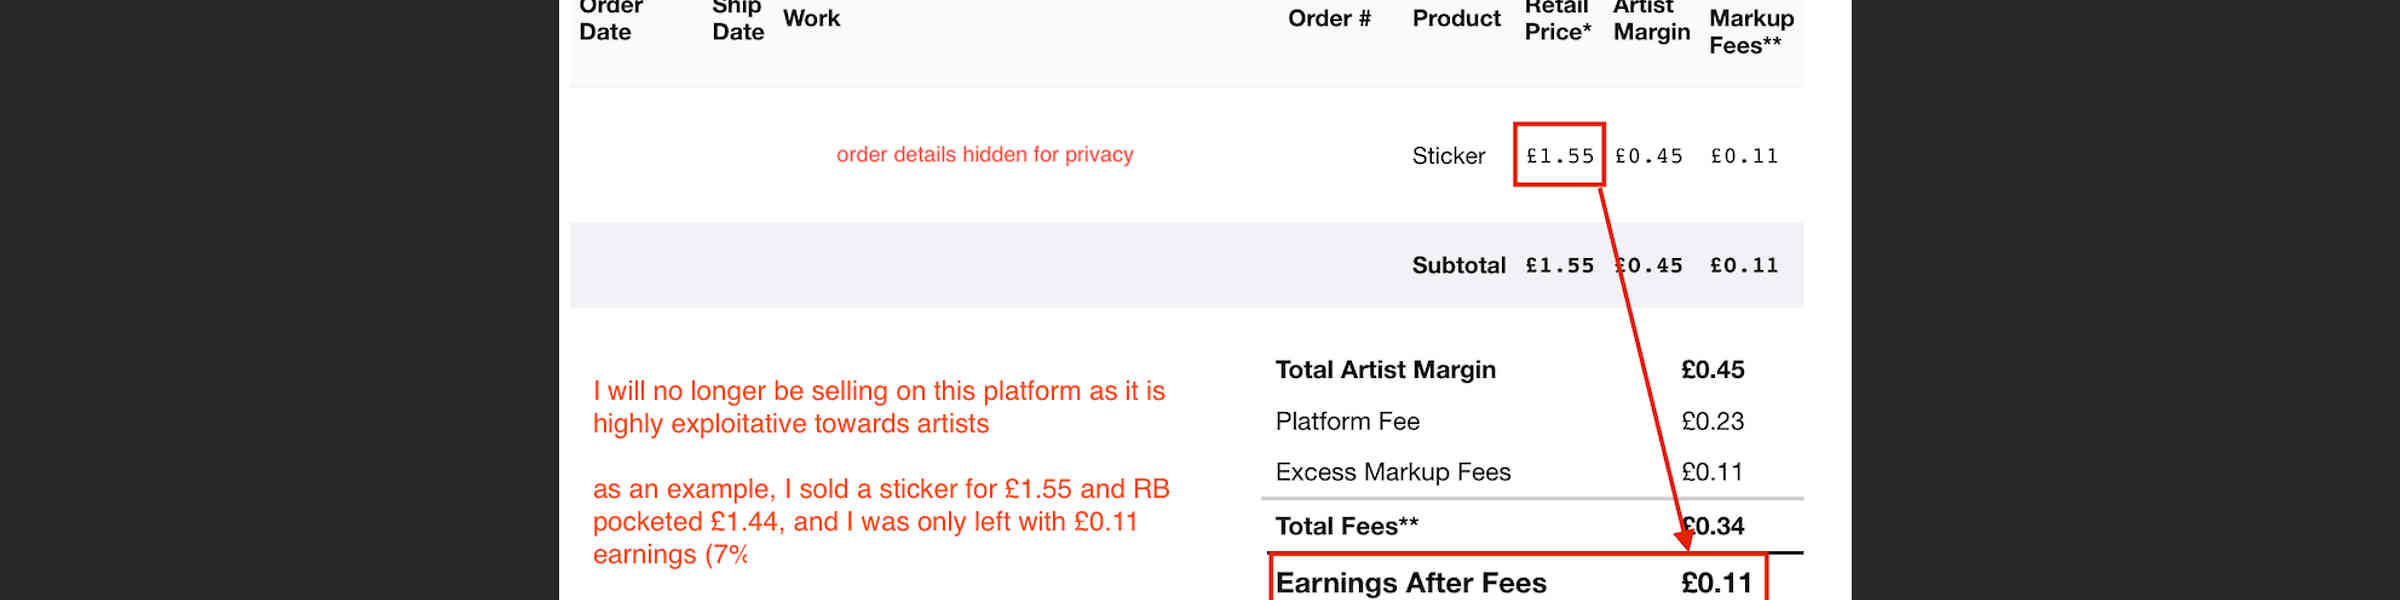Click the £0.11 markup fee in Sticker row
2400x600 pixels.
point(1744,156)
